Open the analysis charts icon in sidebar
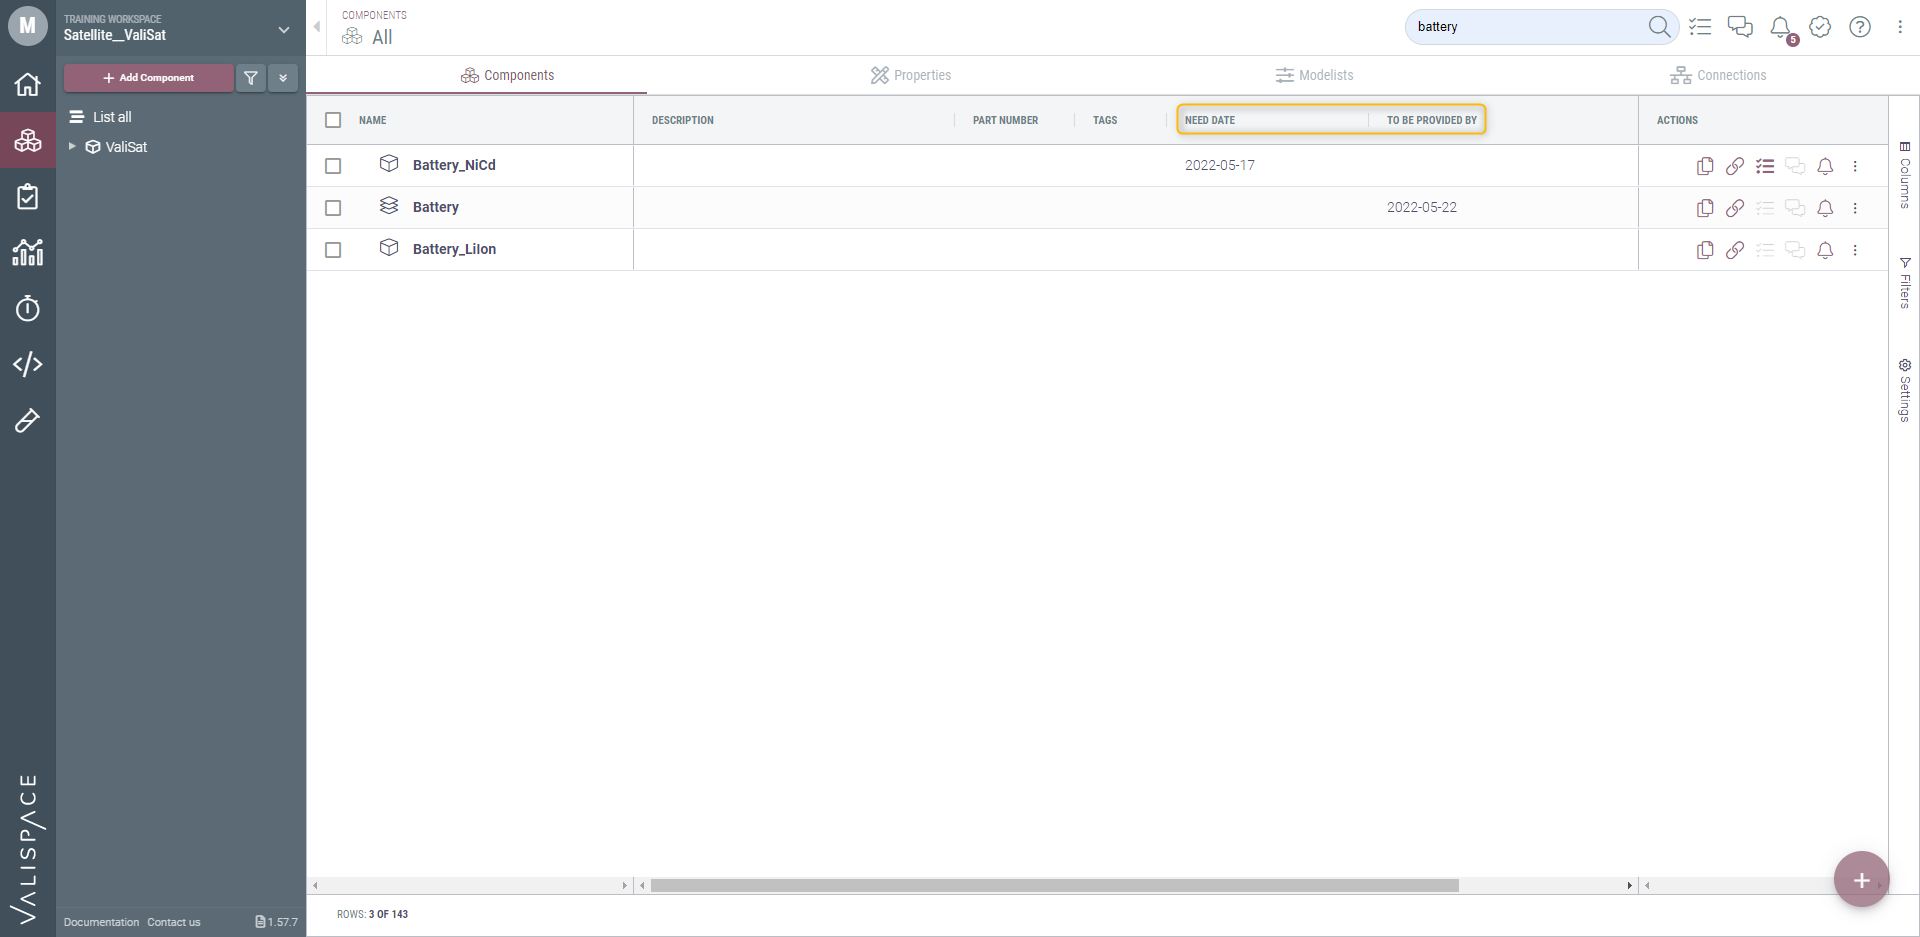This screenshot has height=937, width=1920. (28, 252)
